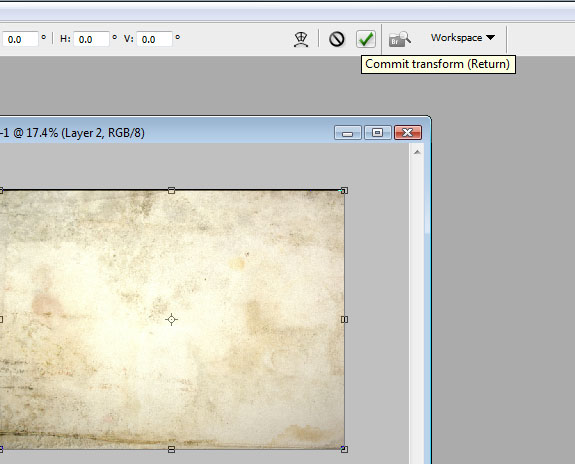Close the Layer 2 document window
575x464 pixels.
(x=408, y=132)
